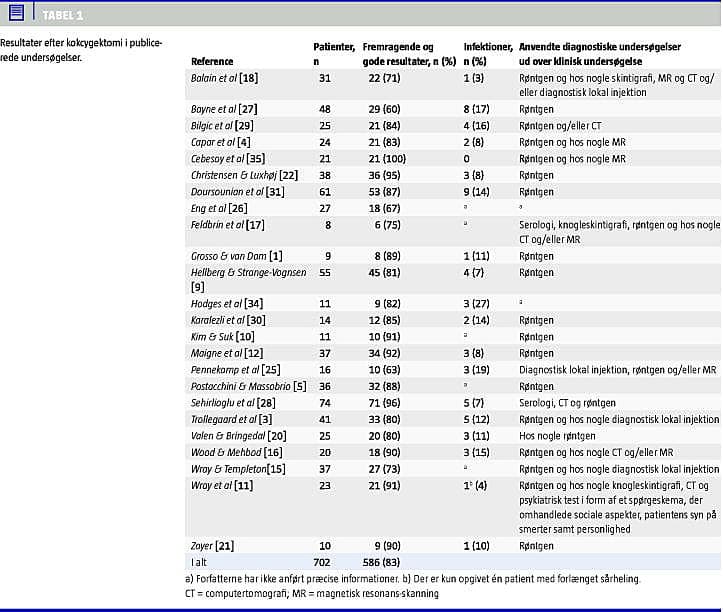The height and width of the screenshot is (612, 723).
Task: Select 'Kim & Suk [10]' reference
Action: coord(223,337)
